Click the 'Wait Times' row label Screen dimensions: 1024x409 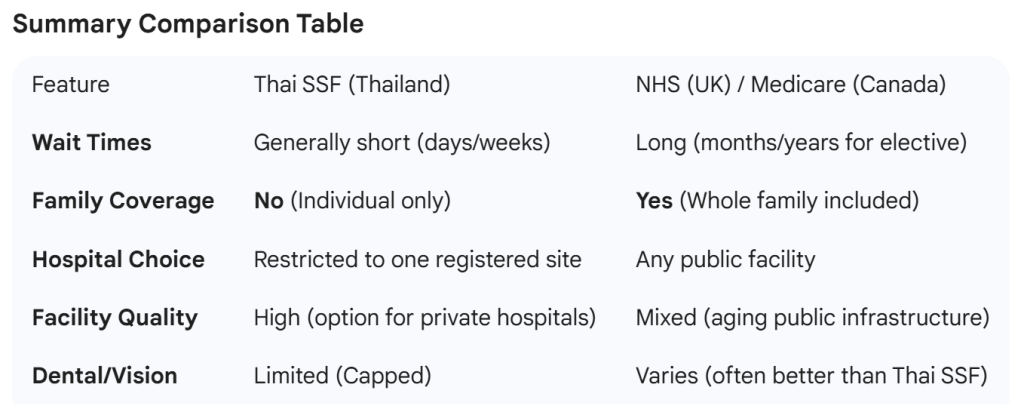coord(91,142)
